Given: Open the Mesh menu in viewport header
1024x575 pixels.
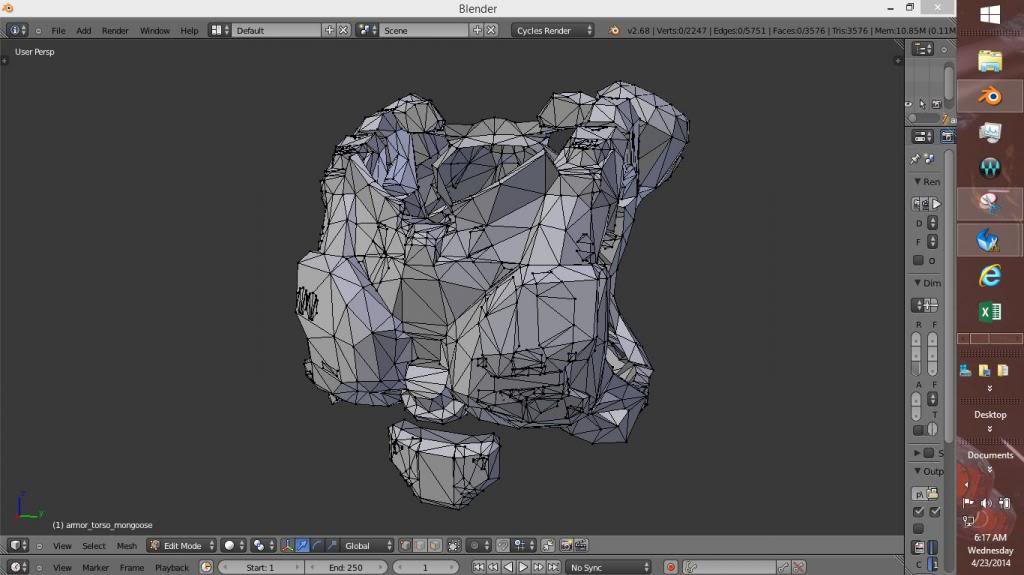Looking at the screenshot, I should coord(127,546).
